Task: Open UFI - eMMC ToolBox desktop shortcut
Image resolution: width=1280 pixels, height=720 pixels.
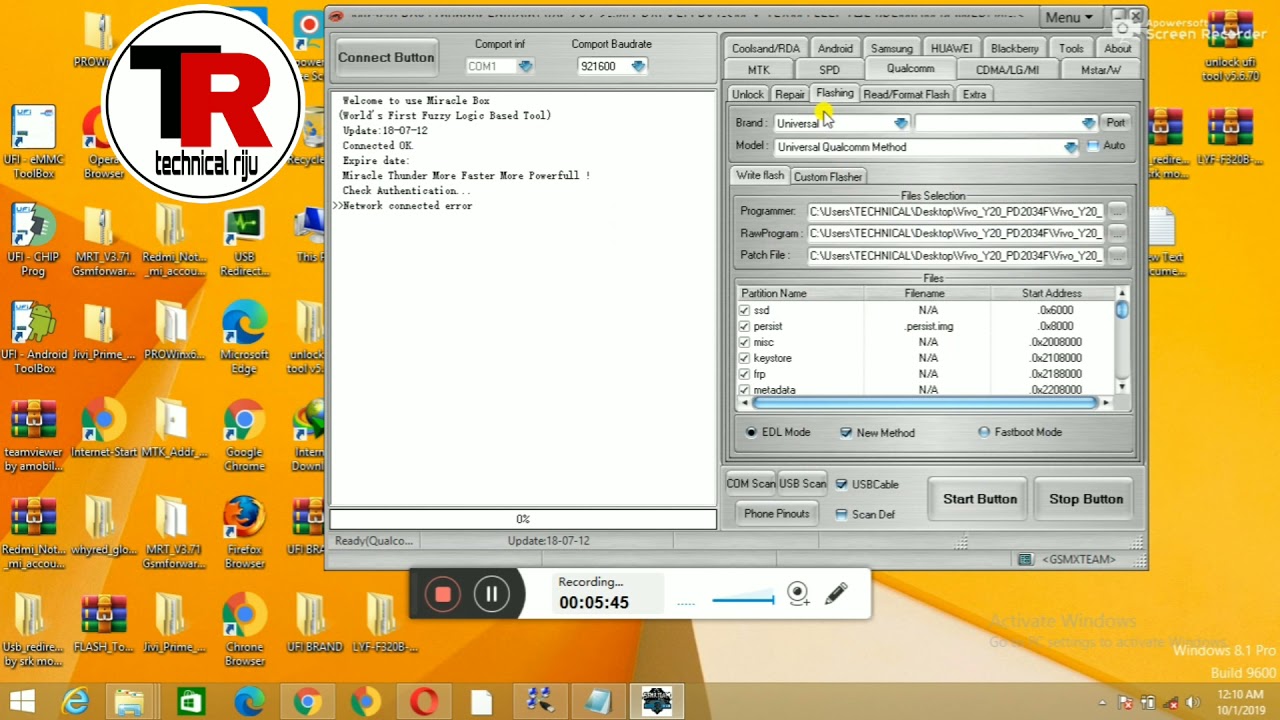Action: coord(34,142)
